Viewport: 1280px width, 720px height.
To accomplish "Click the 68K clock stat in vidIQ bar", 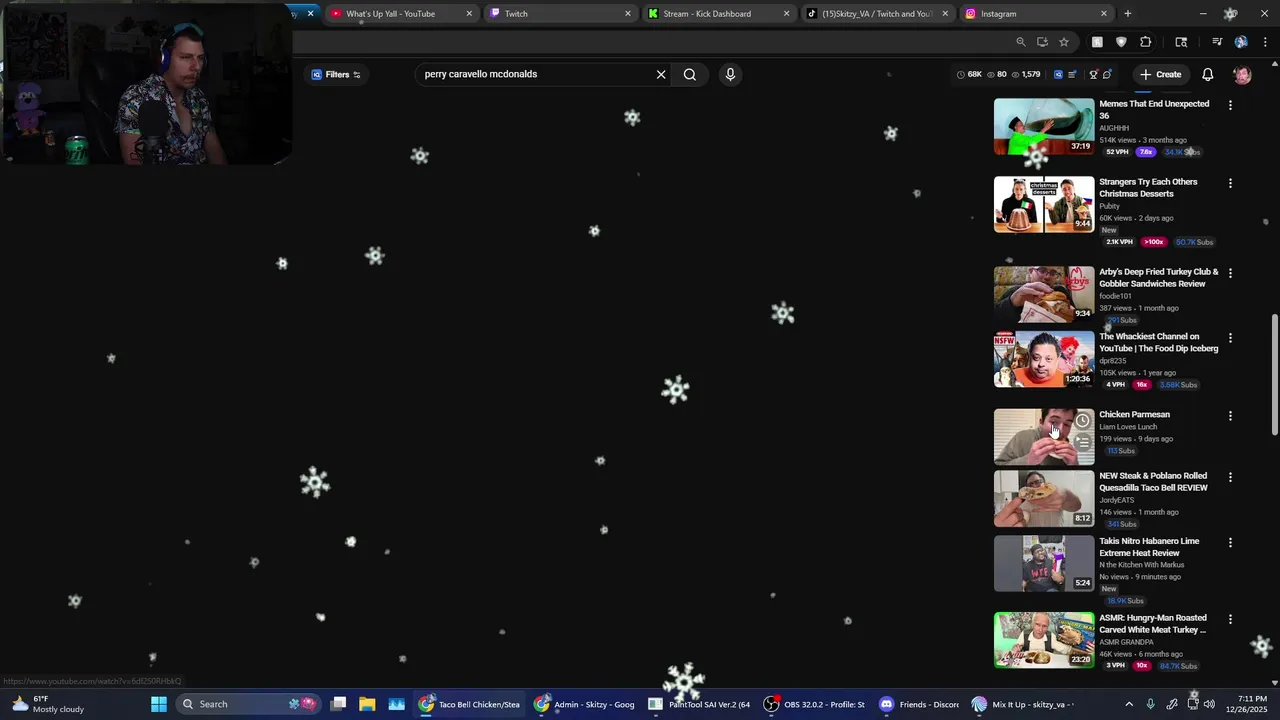I will point(969,74).
